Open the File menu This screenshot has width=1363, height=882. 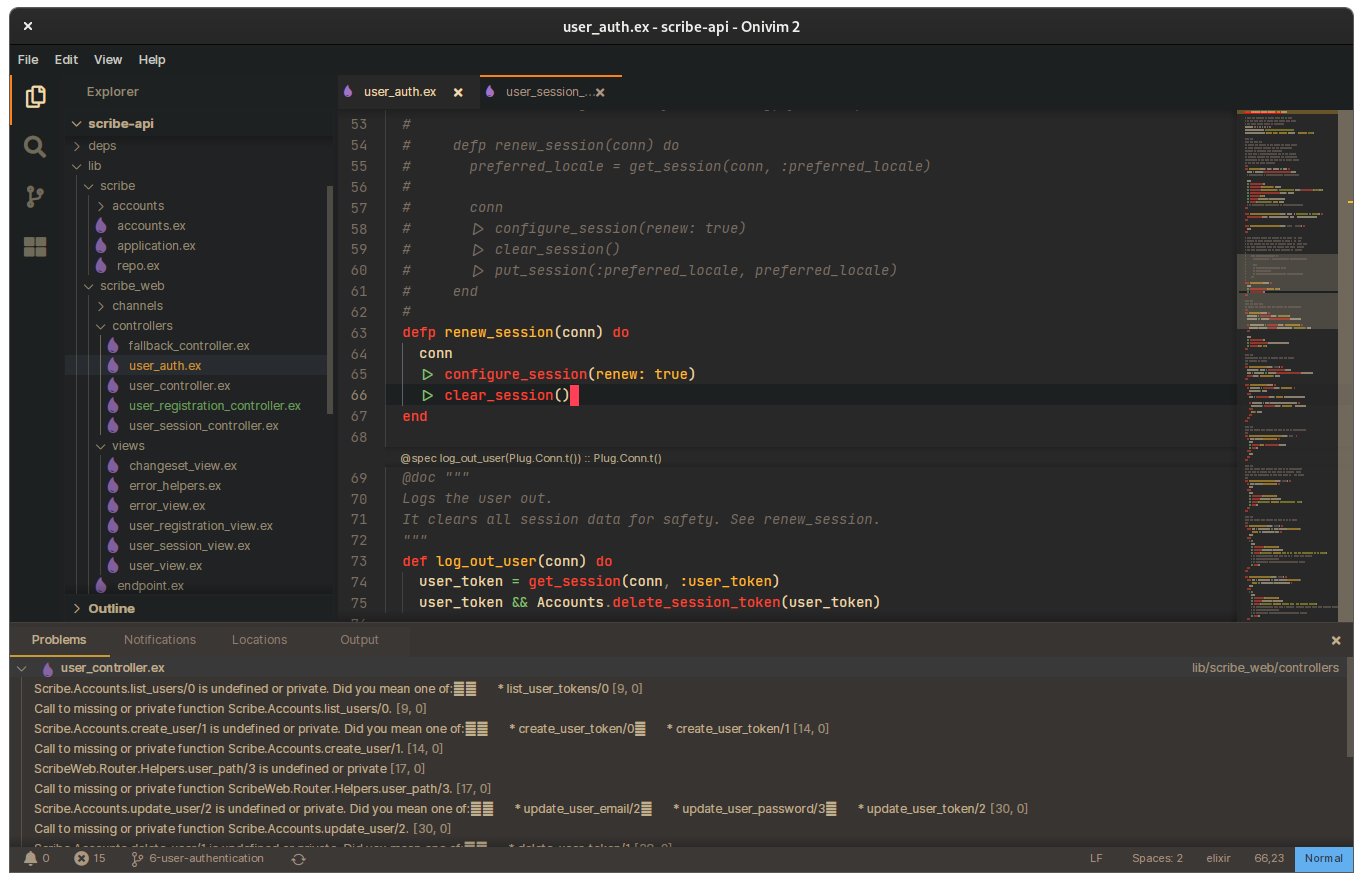coord(28,60)
